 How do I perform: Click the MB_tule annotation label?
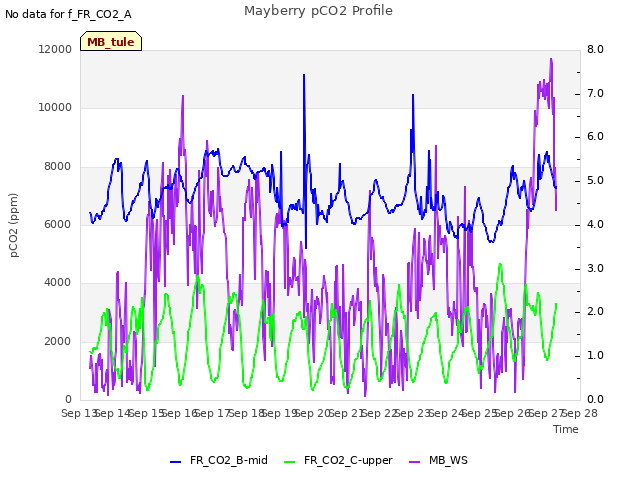pyautogui.click(x=111, y=42)
